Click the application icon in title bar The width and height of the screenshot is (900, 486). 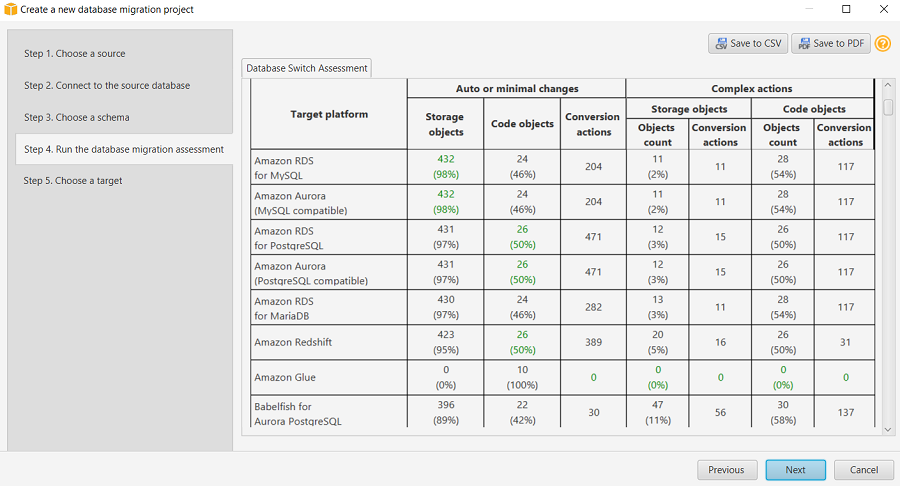tap(11, 10)
